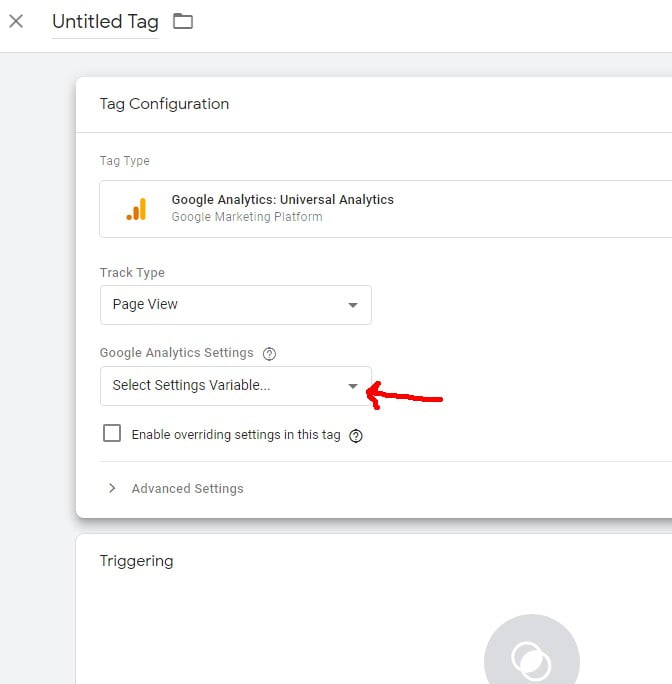The width and height of the screenshot is (672, 684).
Task: Click the Google Analytics bar chart icon
Action: [x=137, y=209]
